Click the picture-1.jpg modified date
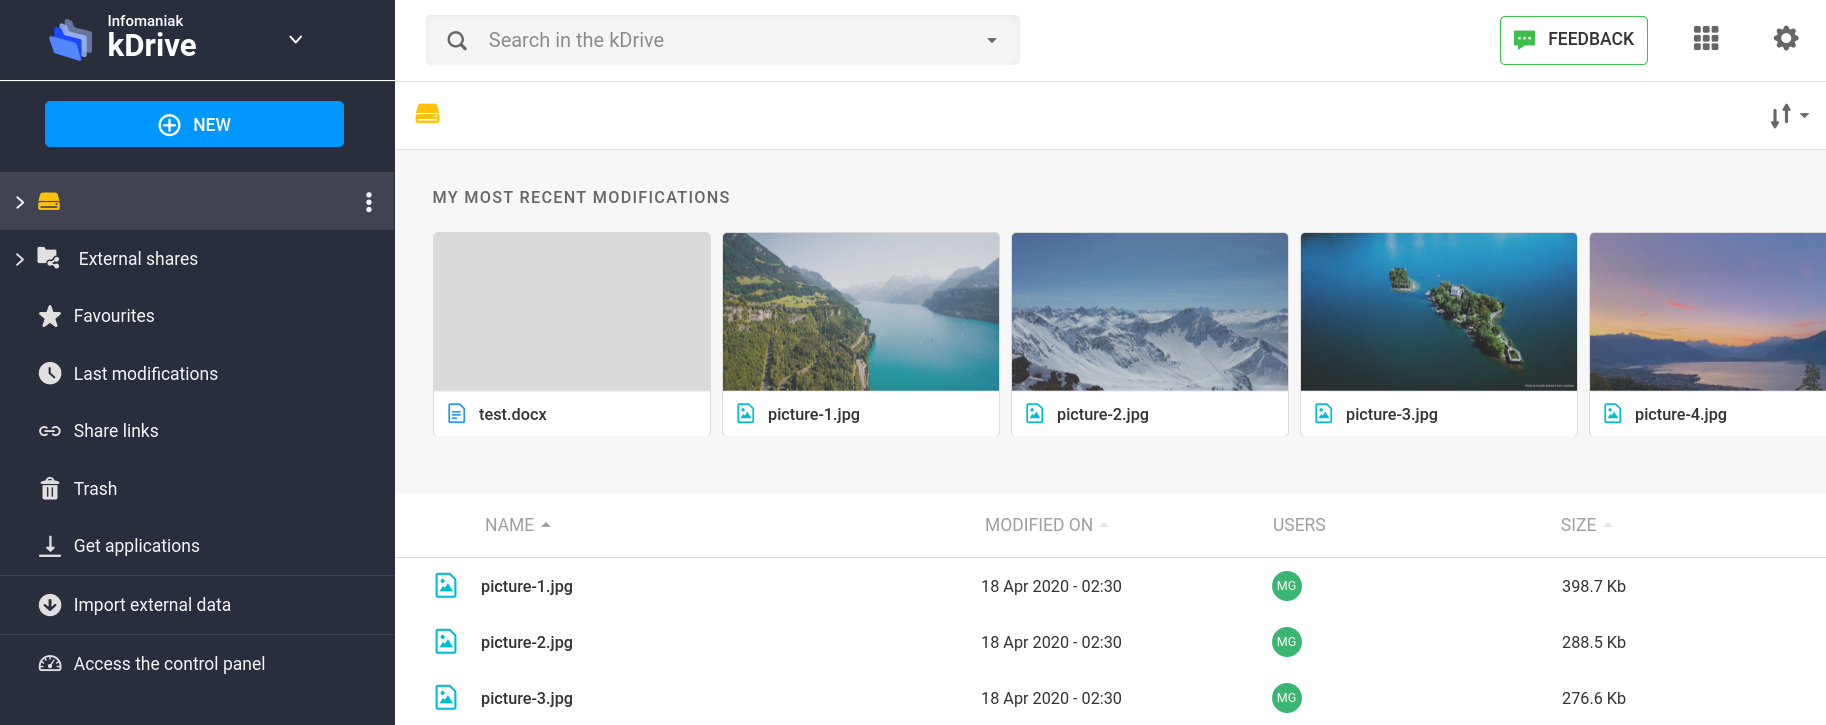This screenshot has width=1826, height=725. tap(1051, 586)
